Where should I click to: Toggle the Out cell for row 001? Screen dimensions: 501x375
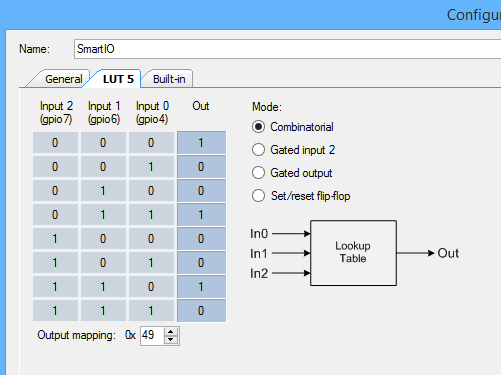(x=201, y=167)
